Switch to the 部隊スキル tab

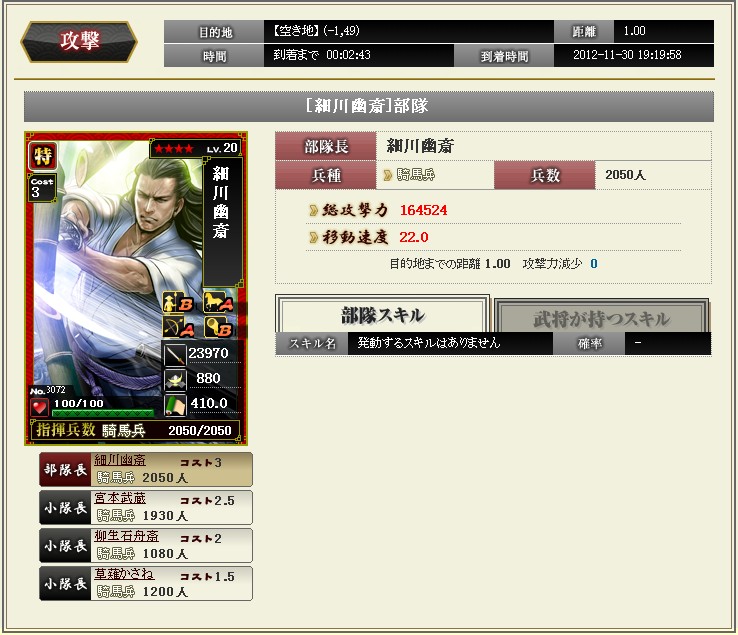[x=382, y=315]
